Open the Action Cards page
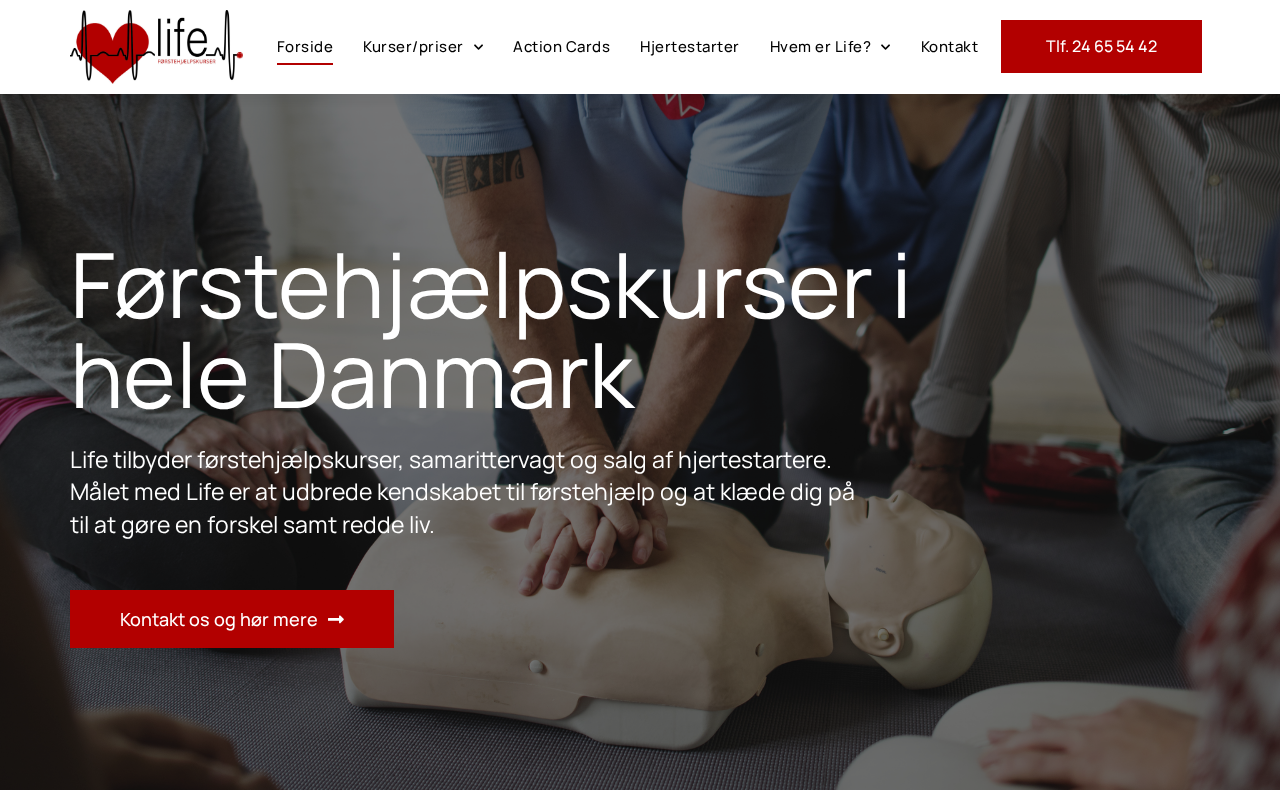The height and width of the screenshot is (800, 1280). coord(561,47)
